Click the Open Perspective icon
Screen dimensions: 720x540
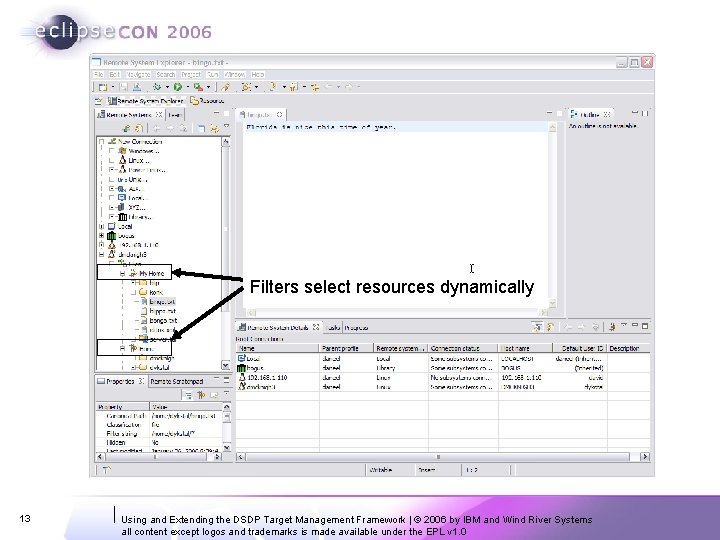click(x=98, y=101)
